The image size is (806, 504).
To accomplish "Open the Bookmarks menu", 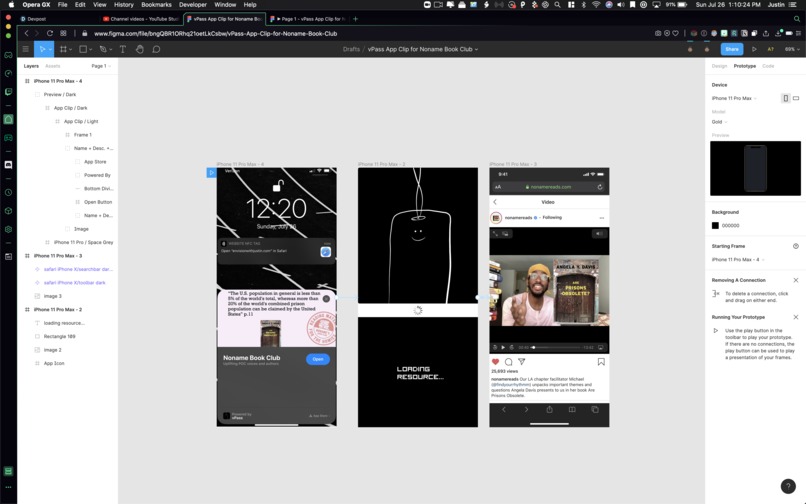I will tap(156, 5).
